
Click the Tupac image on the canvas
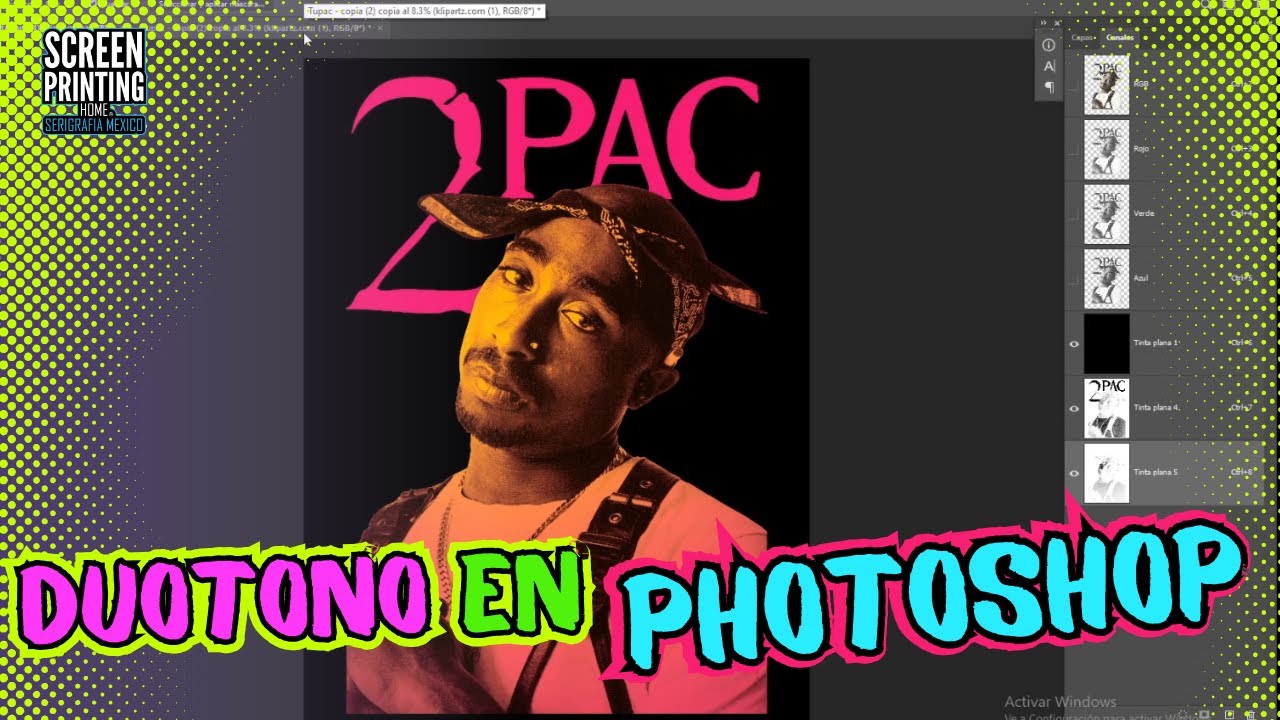click(557, 385)
